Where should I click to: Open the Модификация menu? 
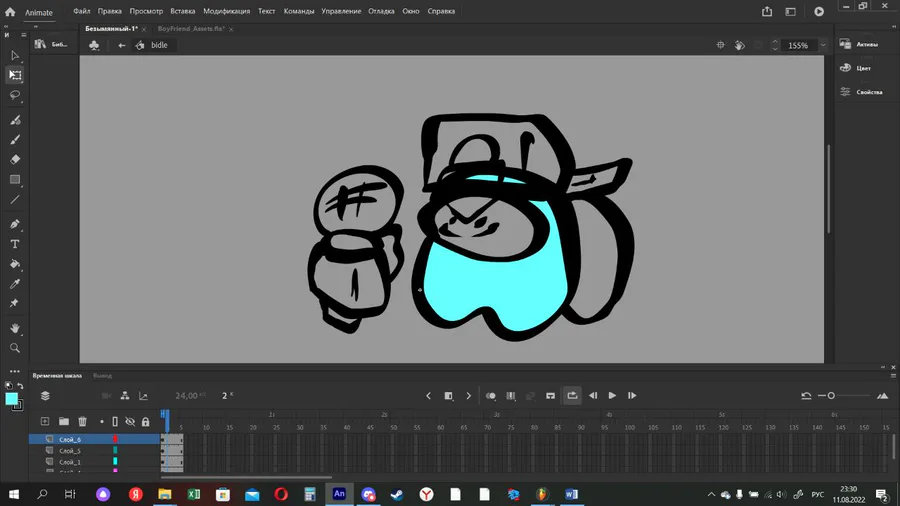point(226,11)
